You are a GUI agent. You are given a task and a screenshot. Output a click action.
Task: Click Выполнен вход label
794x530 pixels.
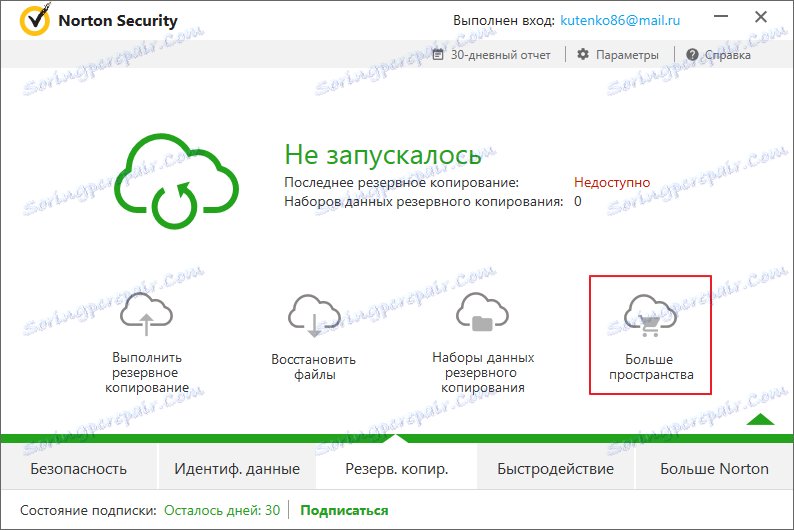click(504, 21)
